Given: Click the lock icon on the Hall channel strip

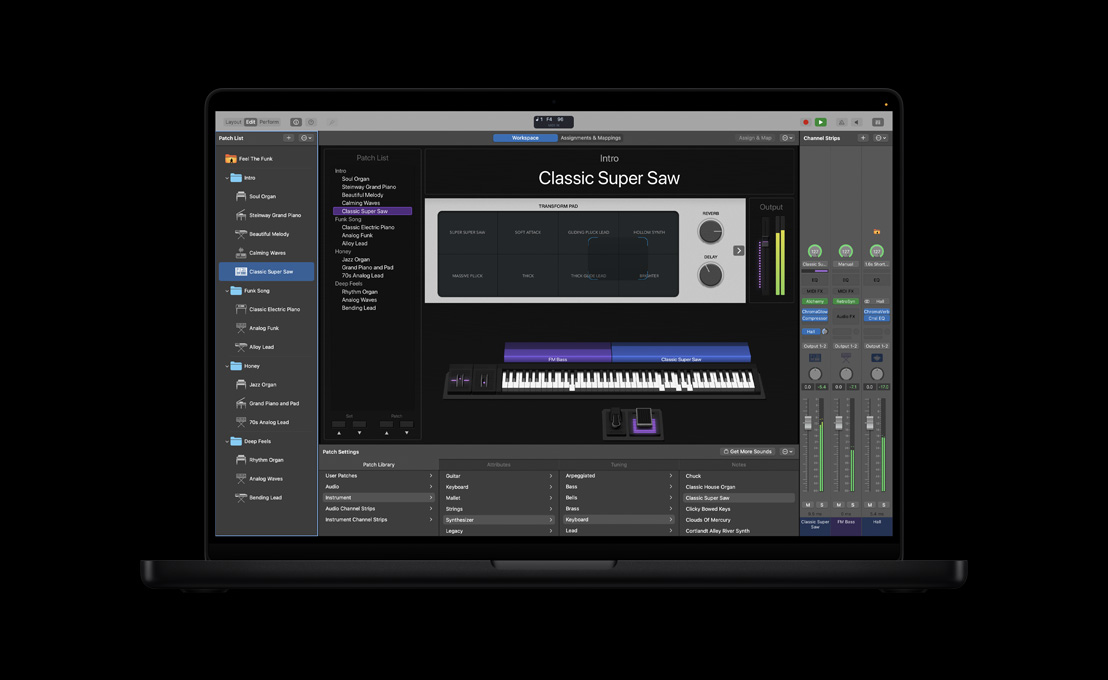Looking at the screenshot, I should (877, 232).
